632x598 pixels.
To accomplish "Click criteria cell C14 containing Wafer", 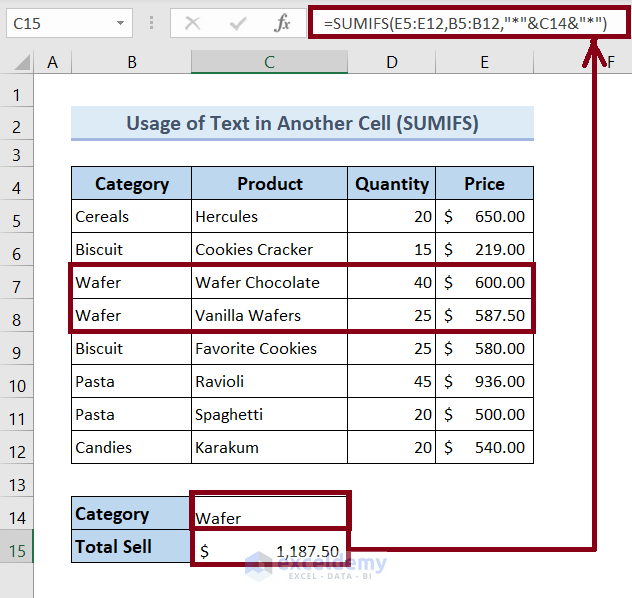I will (270, 517).
